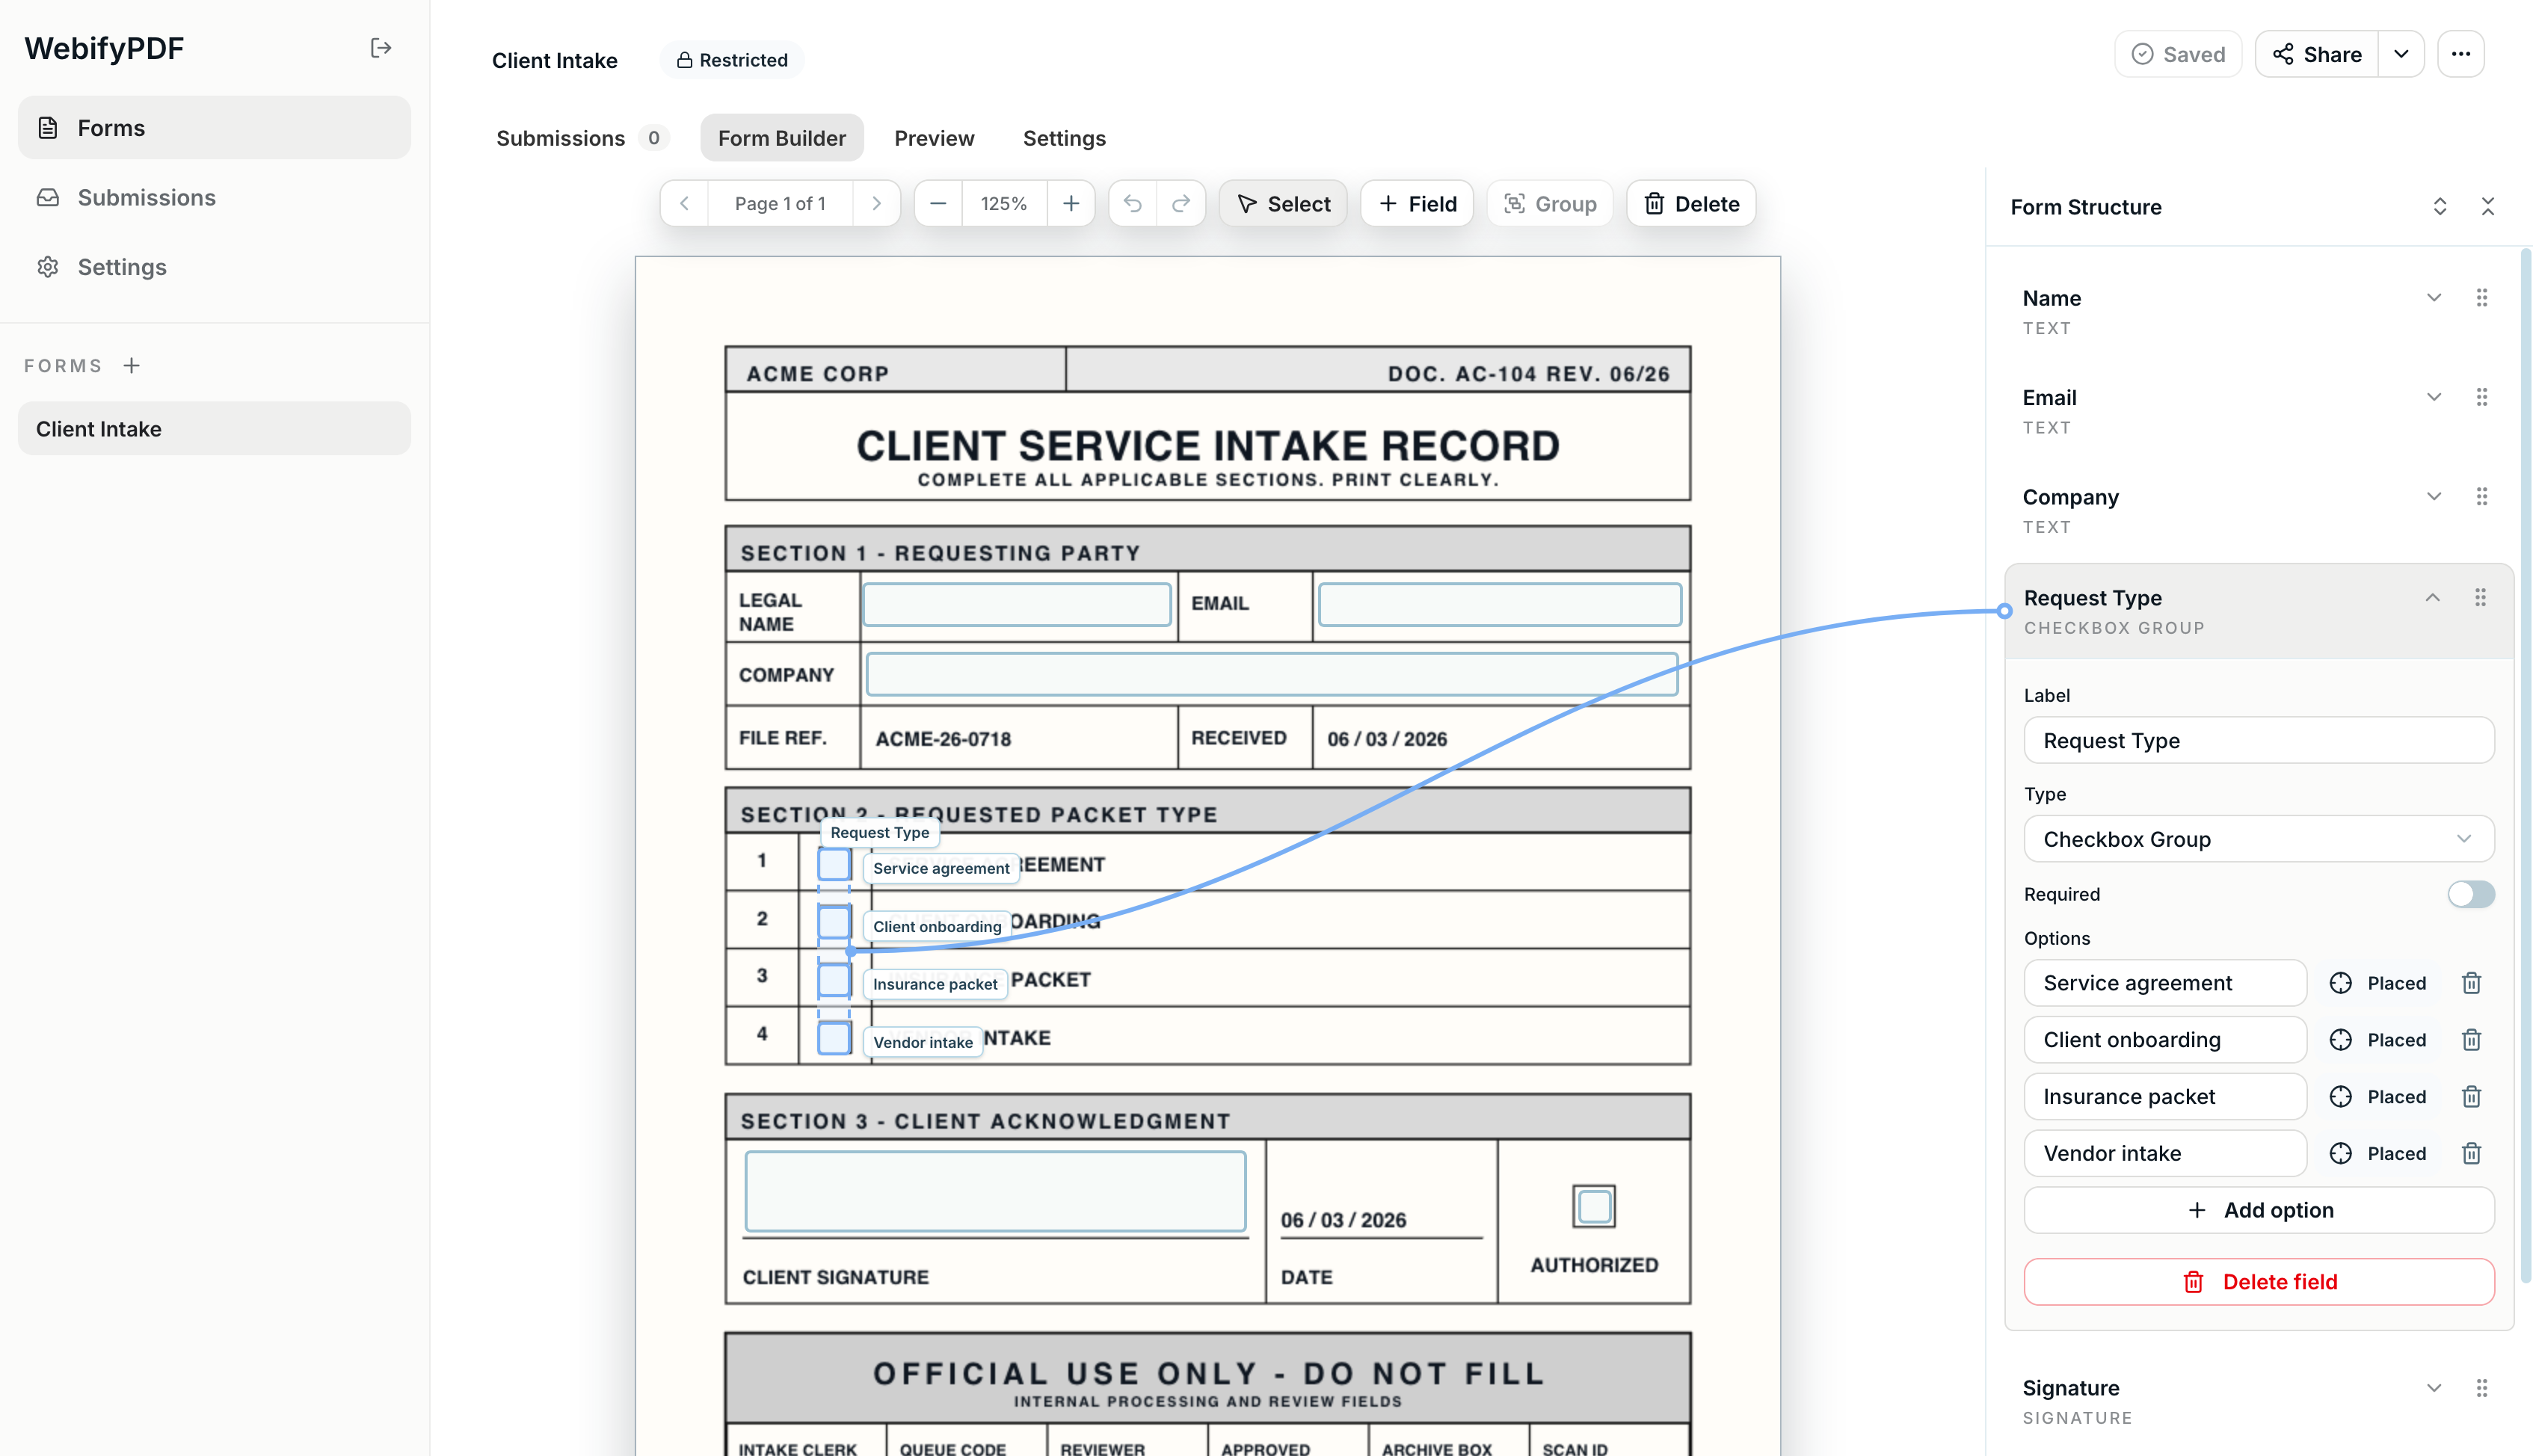Click the Email field drag handle
The height and width of the screenshot is (1456, 2533).
2481,397
